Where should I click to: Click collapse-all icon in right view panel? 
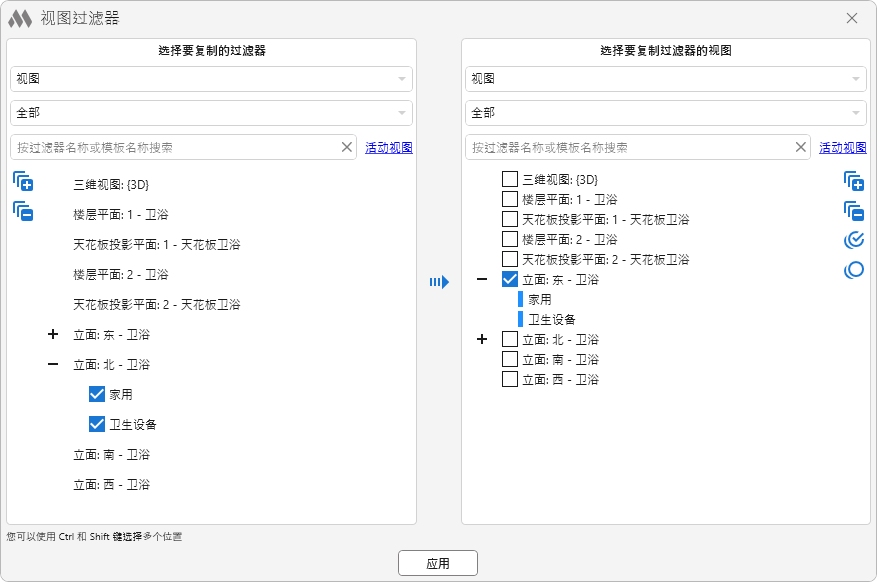(x=853, y=211)
